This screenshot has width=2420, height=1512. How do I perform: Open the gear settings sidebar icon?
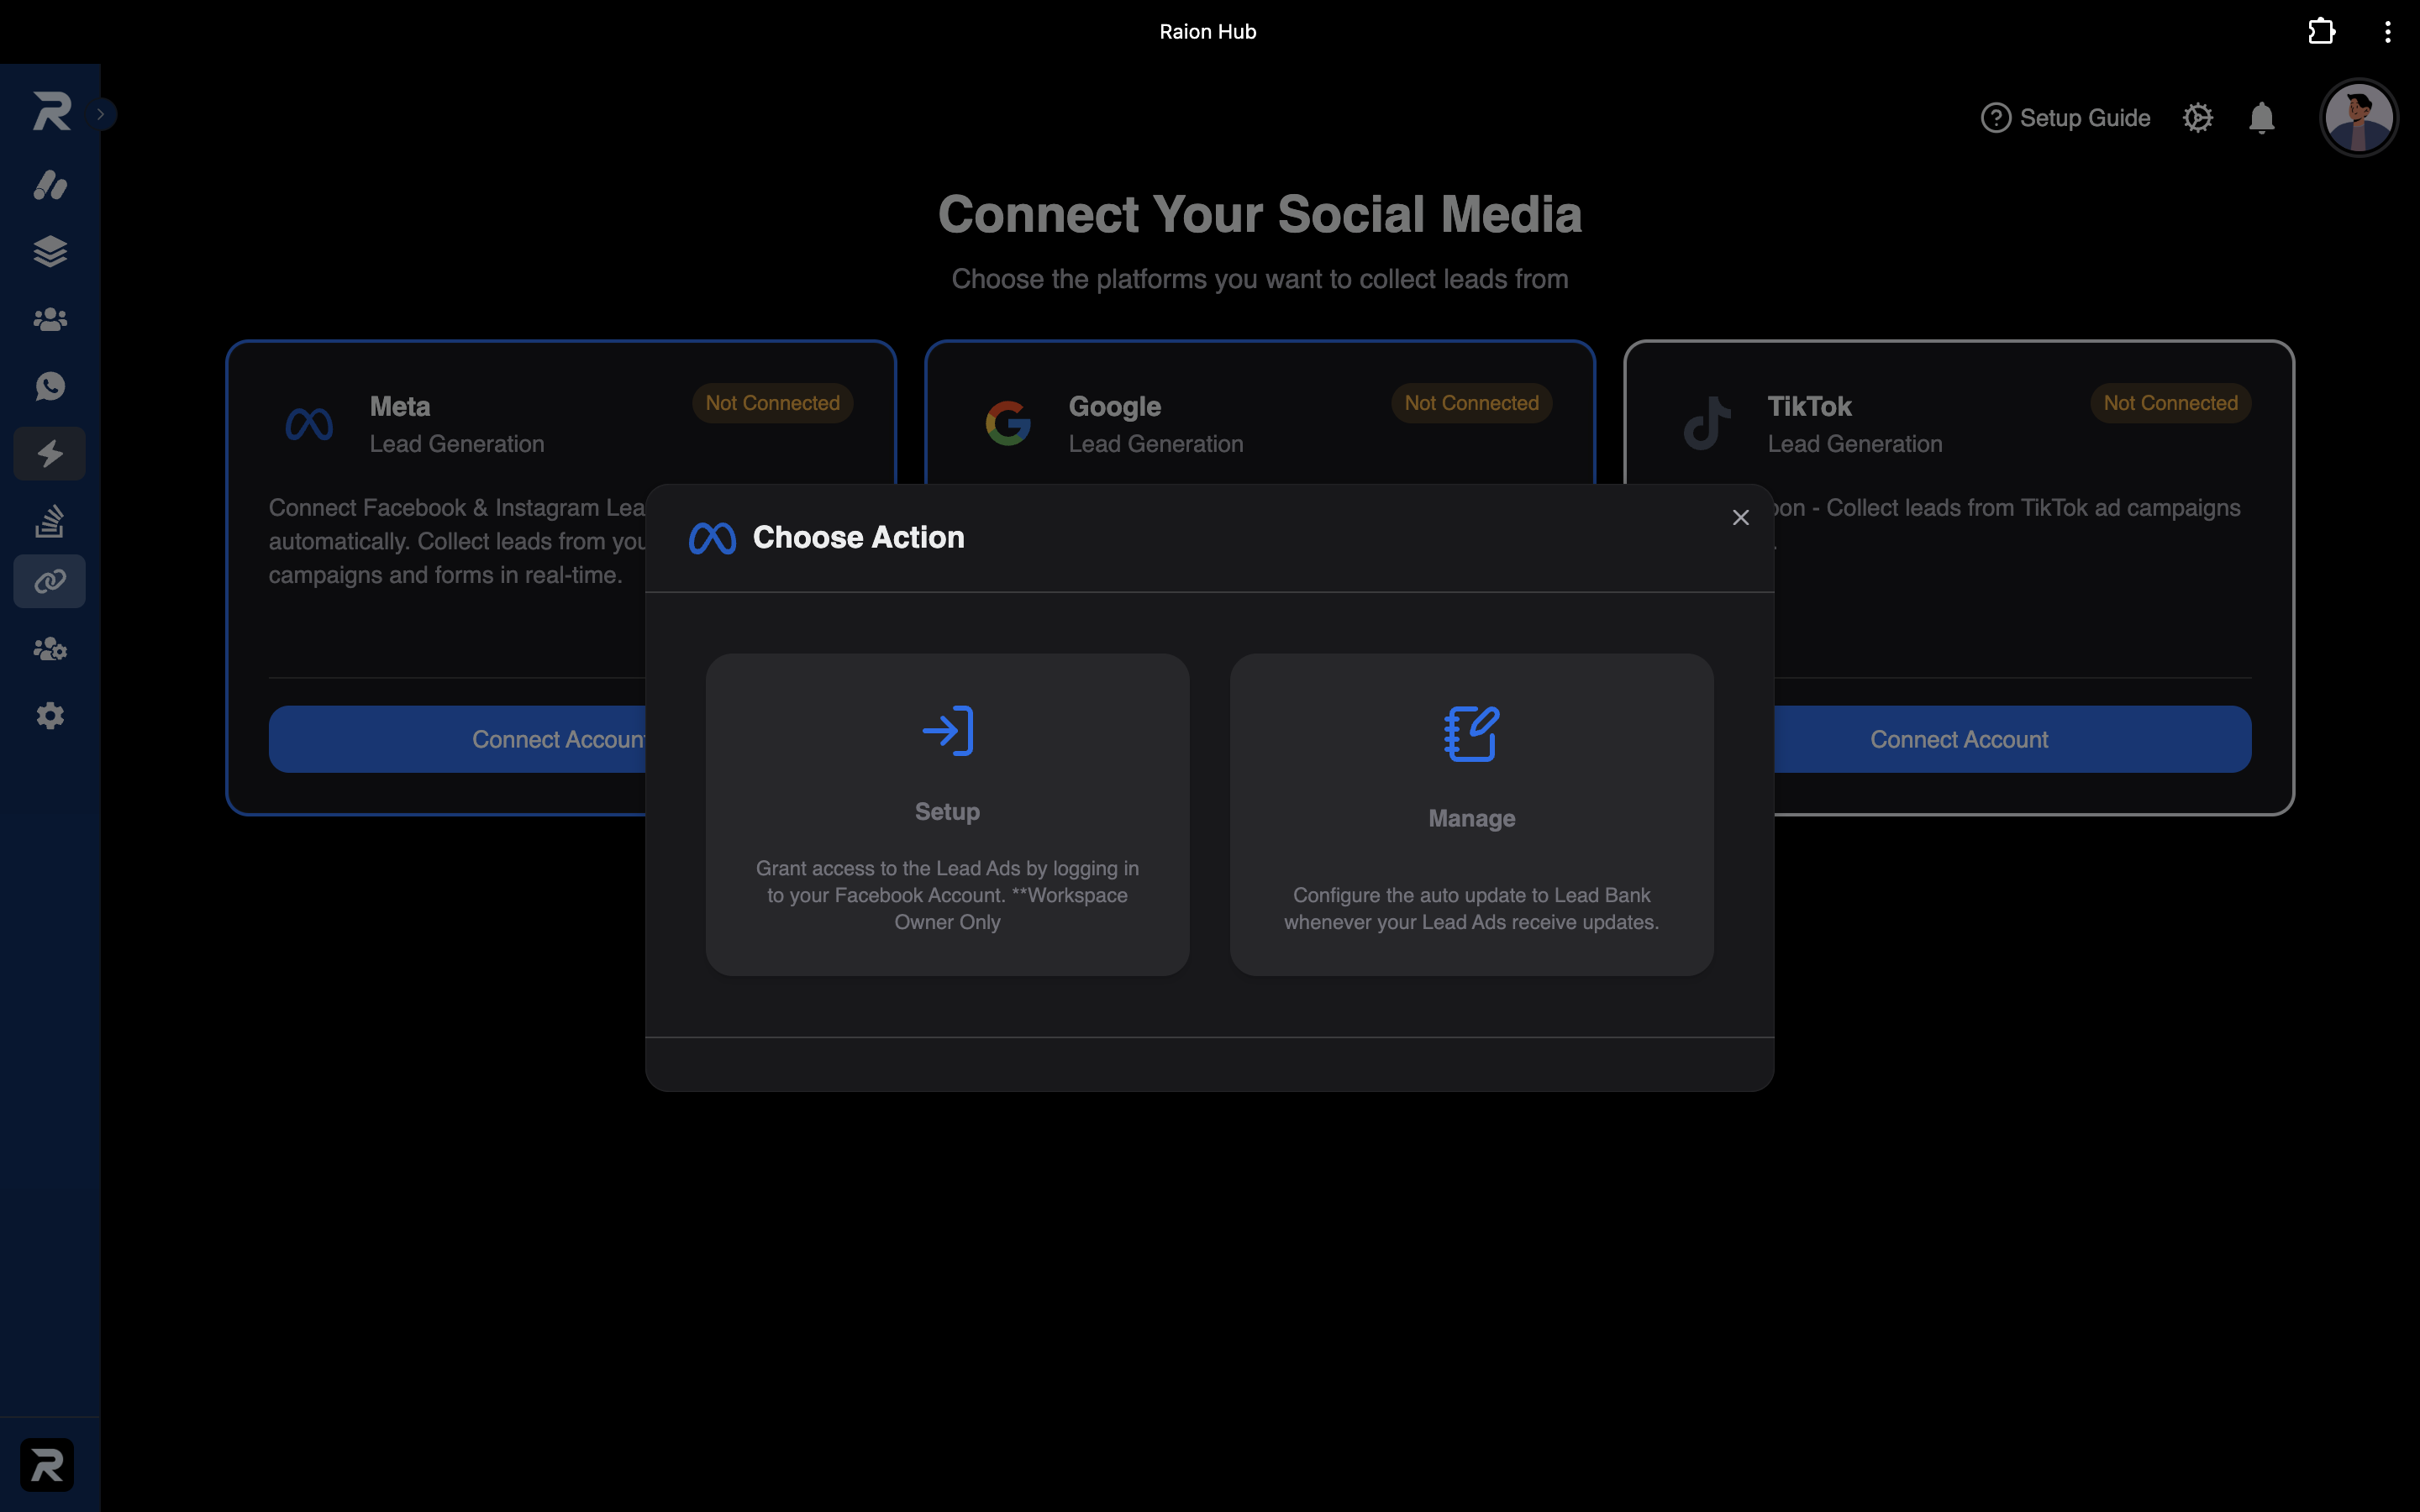(50, 716)
